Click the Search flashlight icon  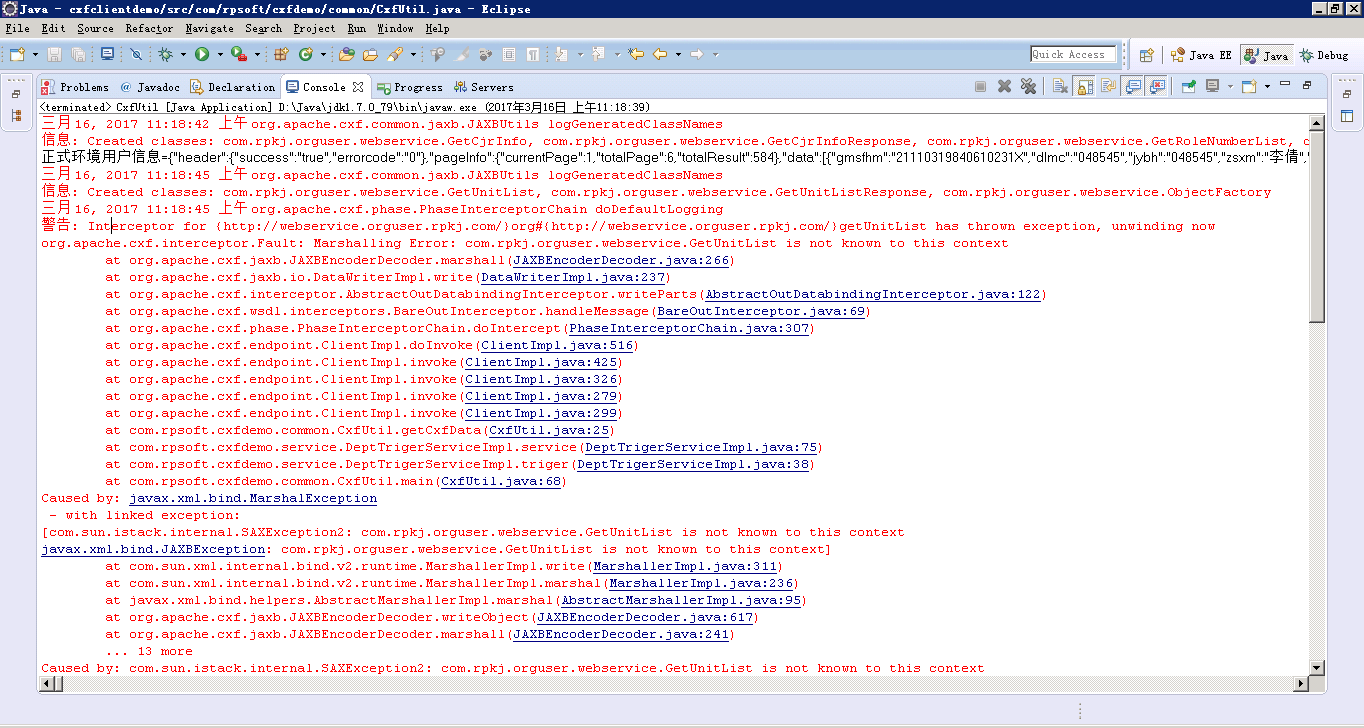point(394,54)
